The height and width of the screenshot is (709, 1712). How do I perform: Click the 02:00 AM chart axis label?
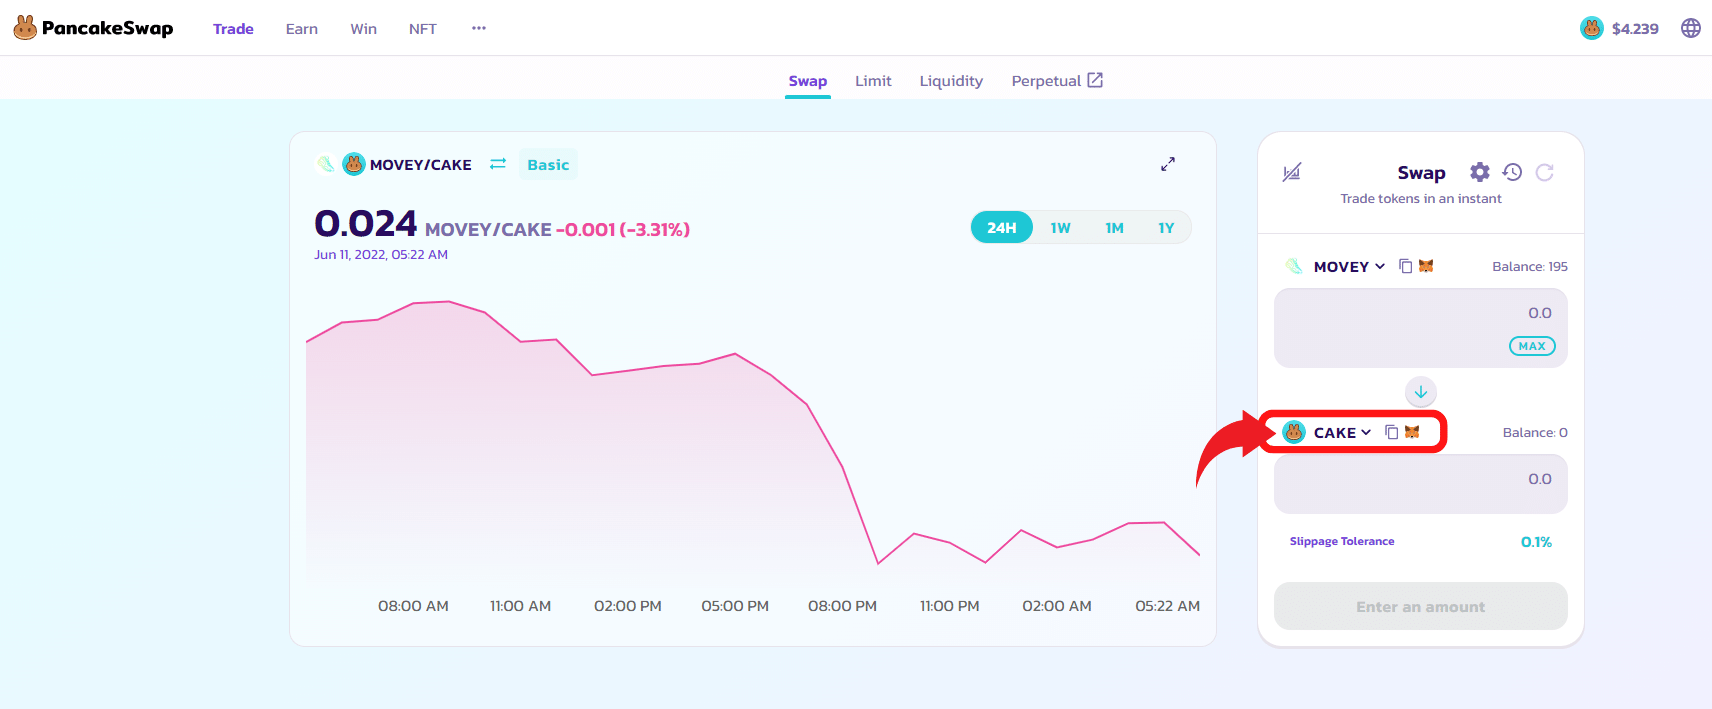pyautogui.click(x=1057, y=606)
